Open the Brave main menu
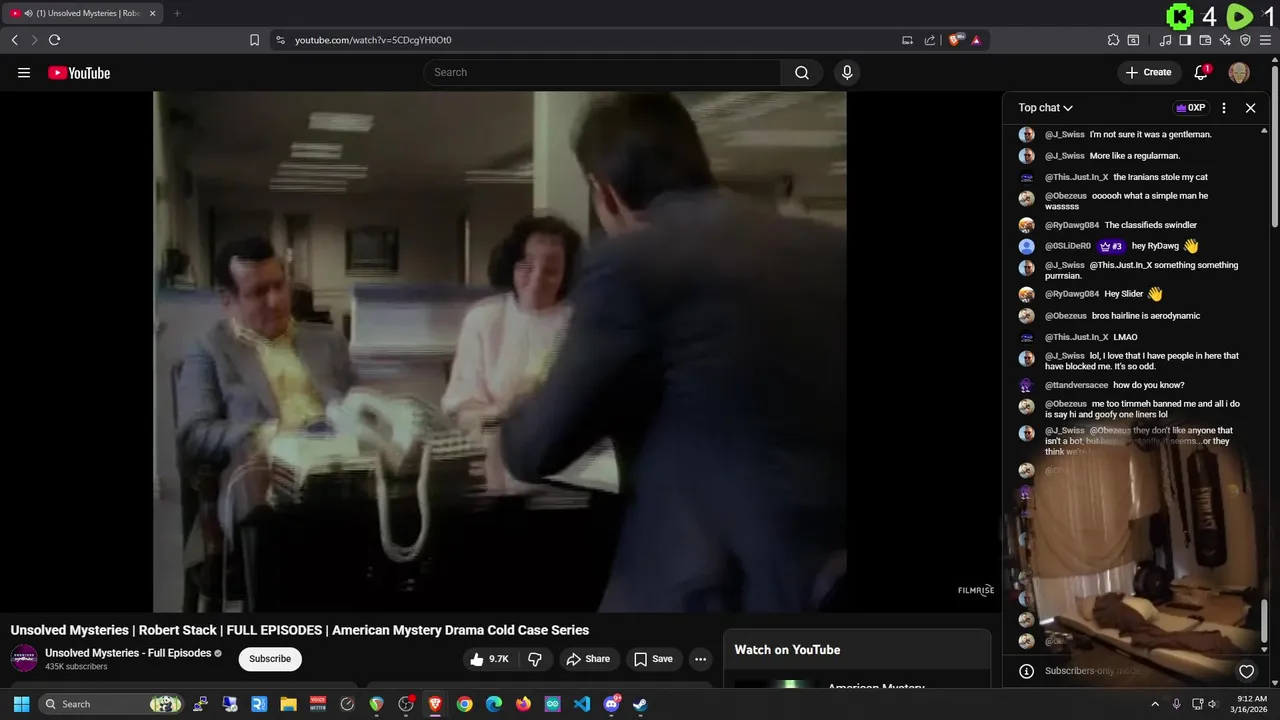 tap(1265, 40)
